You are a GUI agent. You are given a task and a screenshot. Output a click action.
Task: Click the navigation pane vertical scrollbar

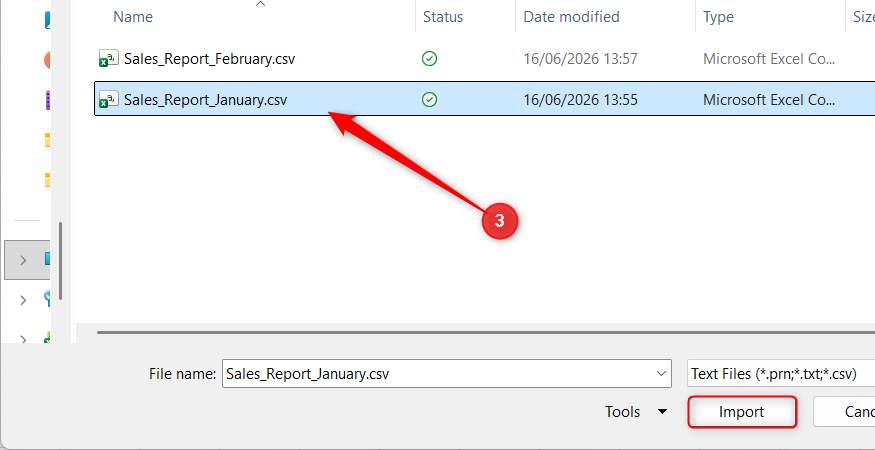pyautogui.click(x=61, y=261)
